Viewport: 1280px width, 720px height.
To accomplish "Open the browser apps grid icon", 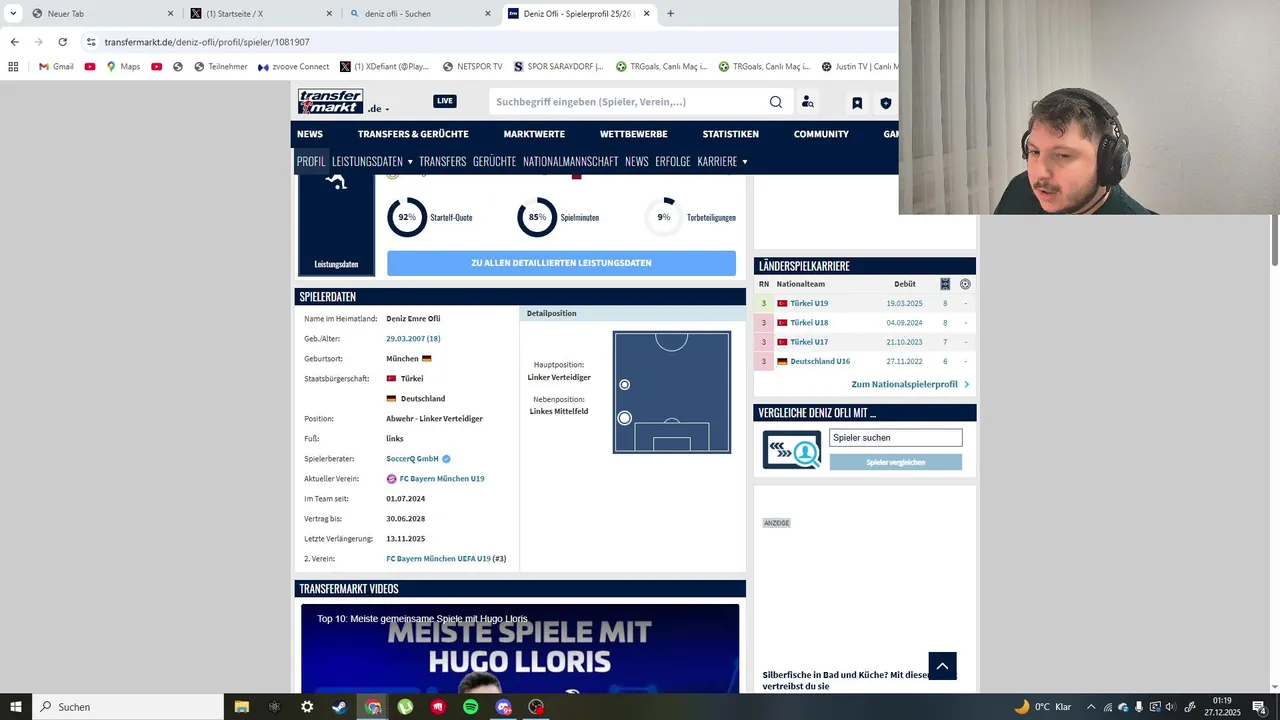I will tap(13, 67).
